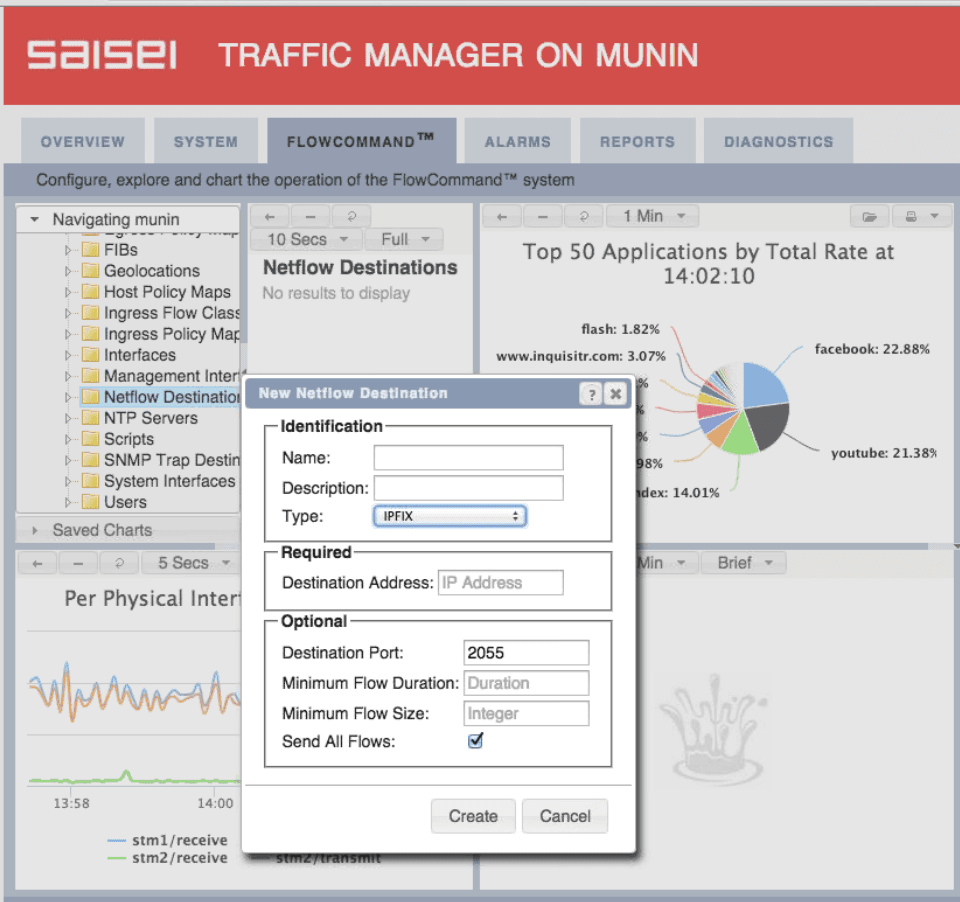Screen dimensions: 960x902
Task: Click the Interfaces folder icon
Action: pyautogui.click(x=91, y=355)
